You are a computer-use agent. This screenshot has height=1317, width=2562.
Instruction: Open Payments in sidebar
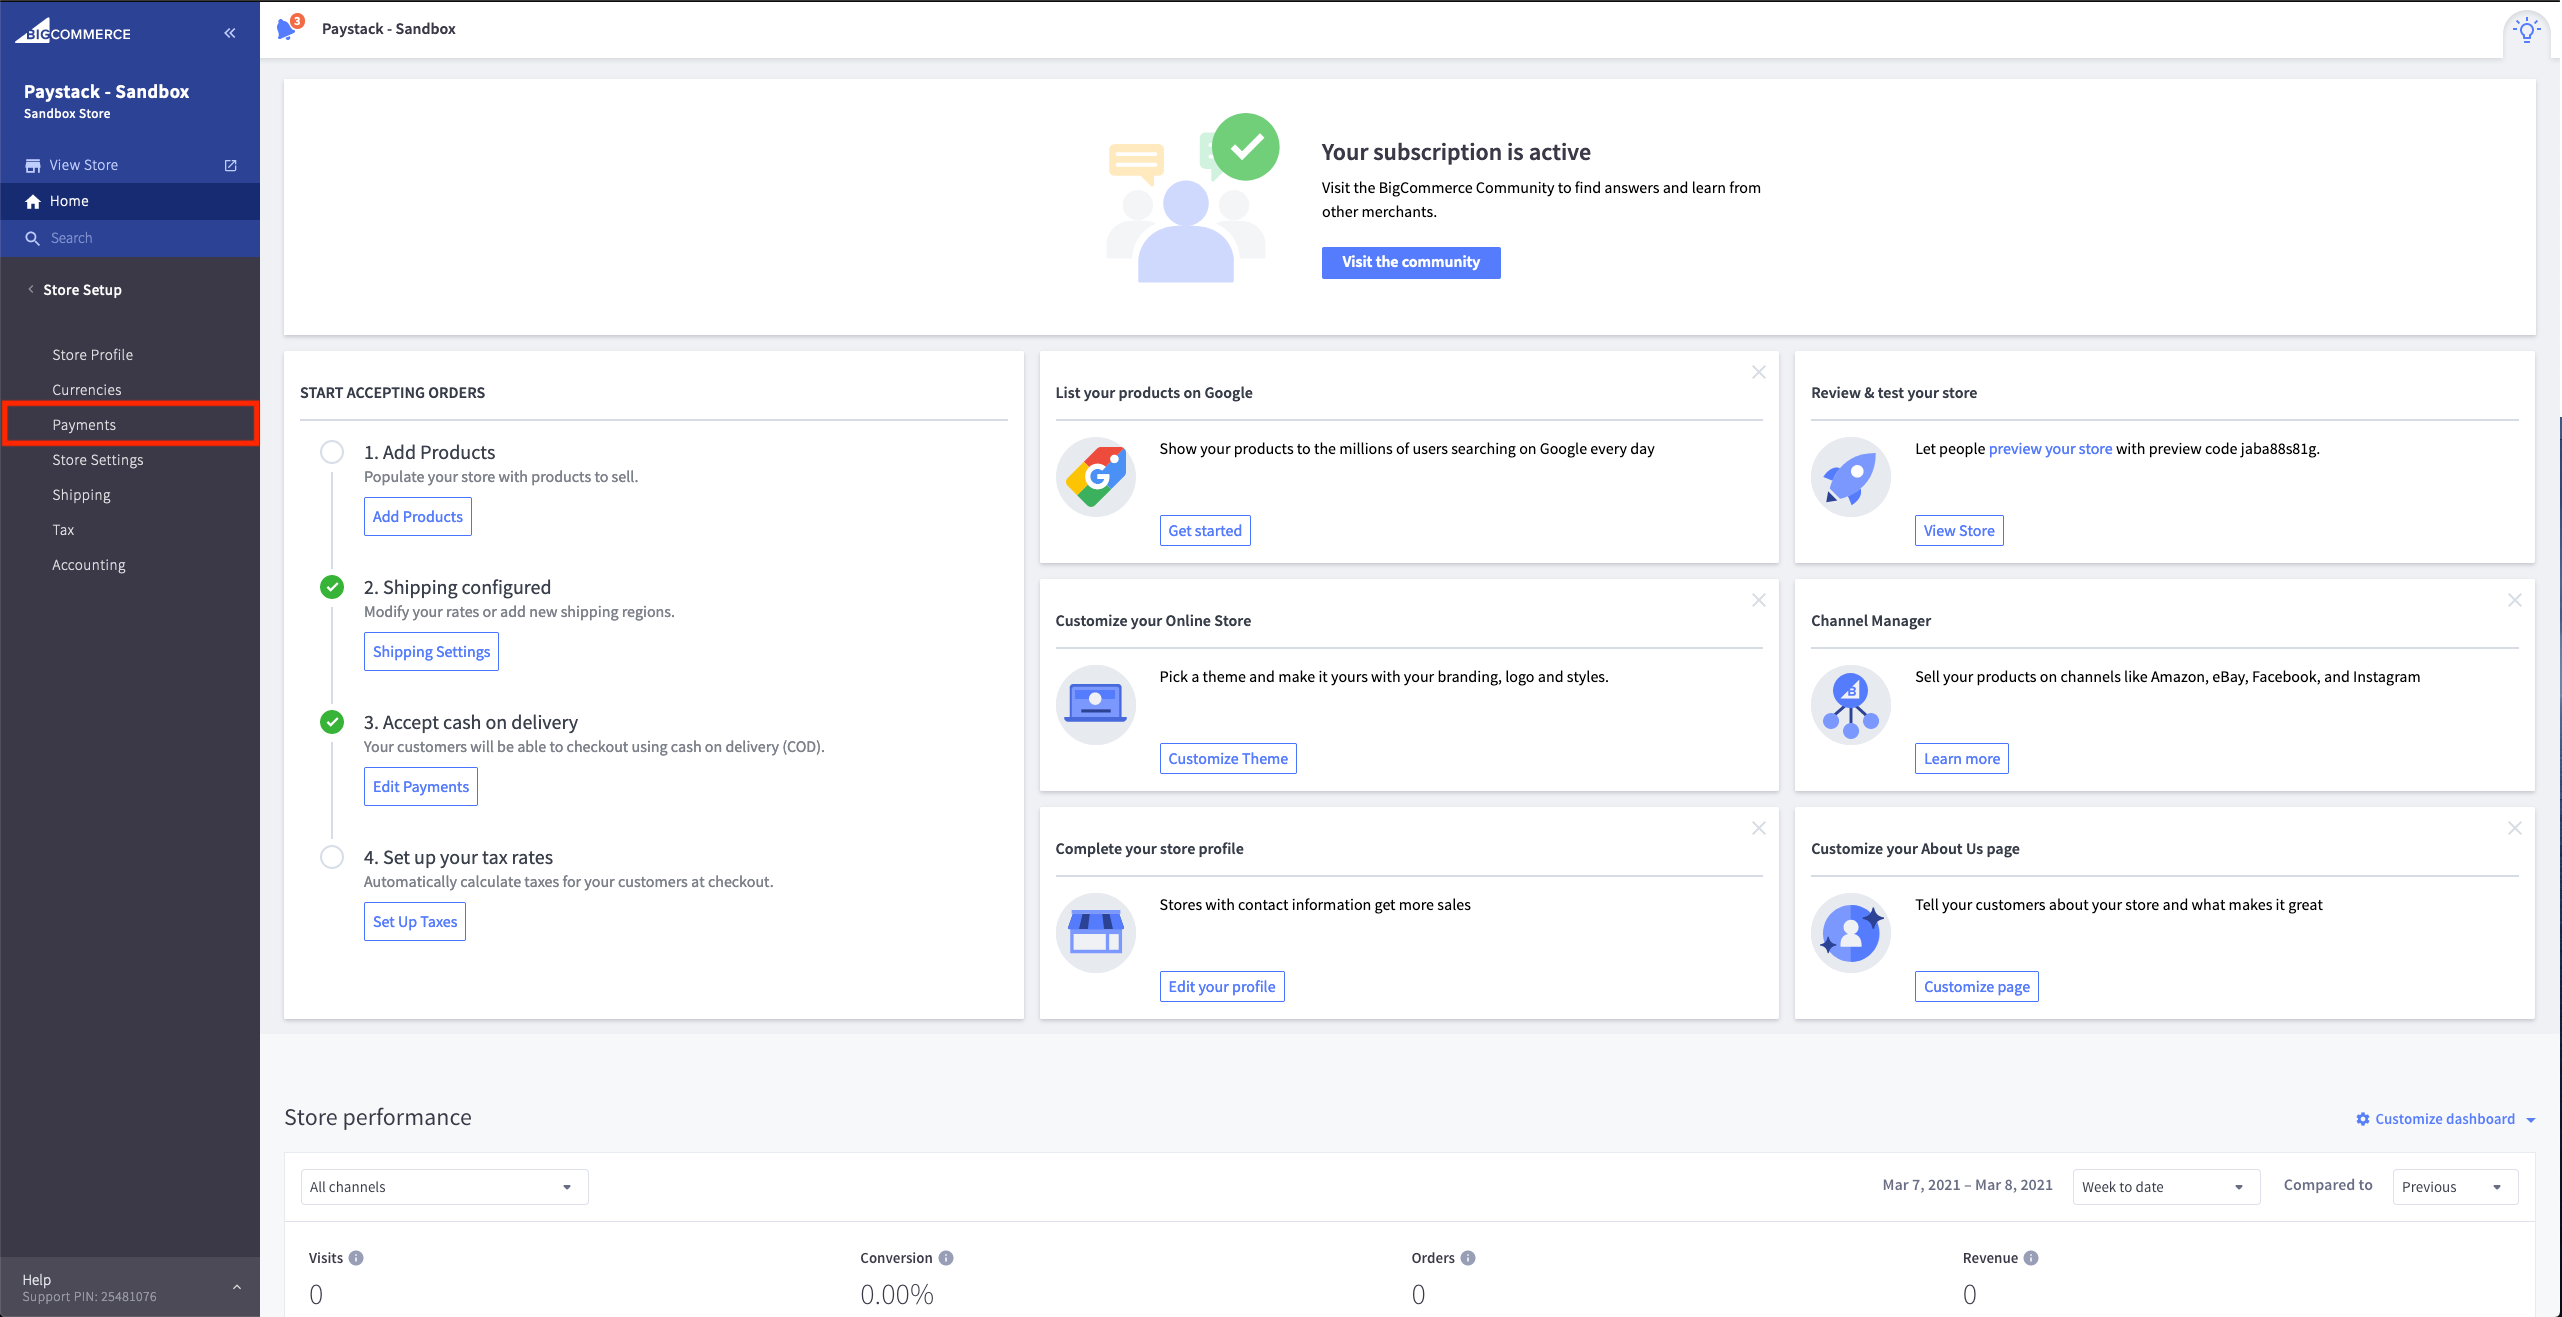coord(84,425)
